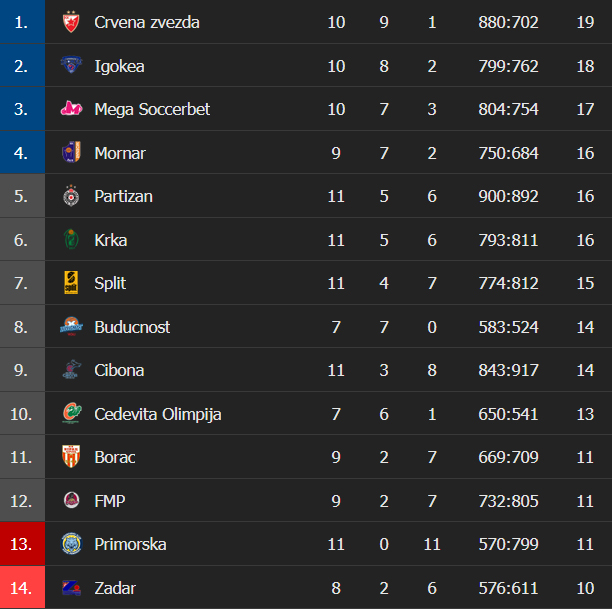This screenshot has width=612, height=609.
Task: Click the Borac striped shield crest
Action: (71, 456)
